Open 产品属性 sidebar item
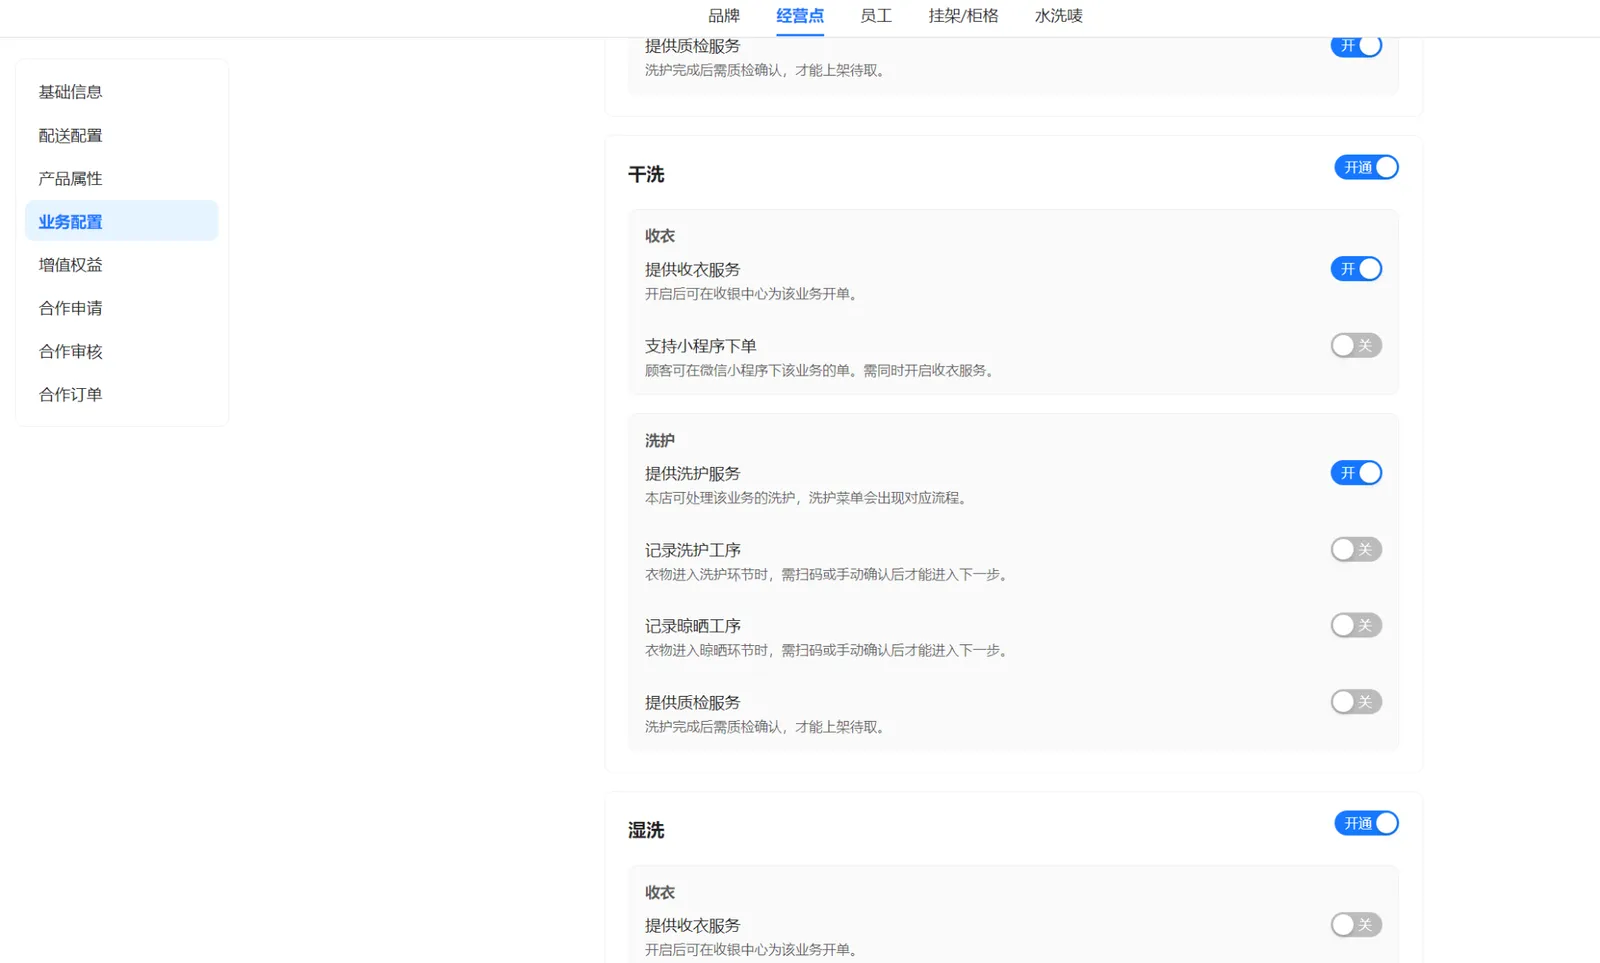 click(x=121, y=178)
